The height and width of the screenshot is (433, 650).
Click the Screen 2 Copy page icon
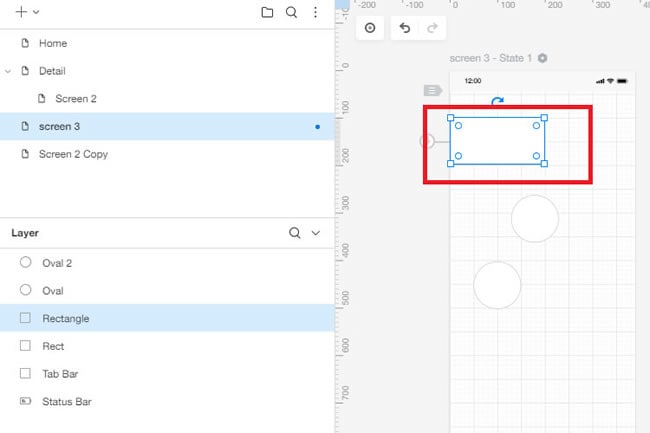coord(25,154)
